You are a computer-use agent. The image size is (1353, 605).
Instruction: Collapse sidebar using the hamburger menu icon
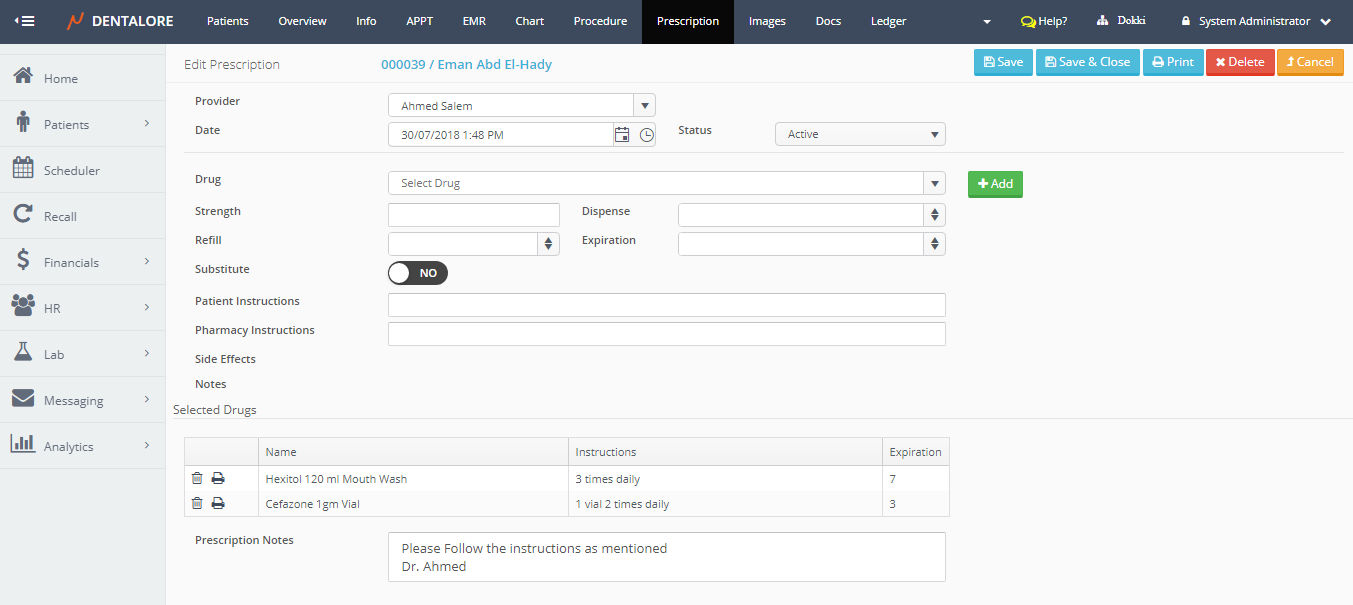coord(24,21)
